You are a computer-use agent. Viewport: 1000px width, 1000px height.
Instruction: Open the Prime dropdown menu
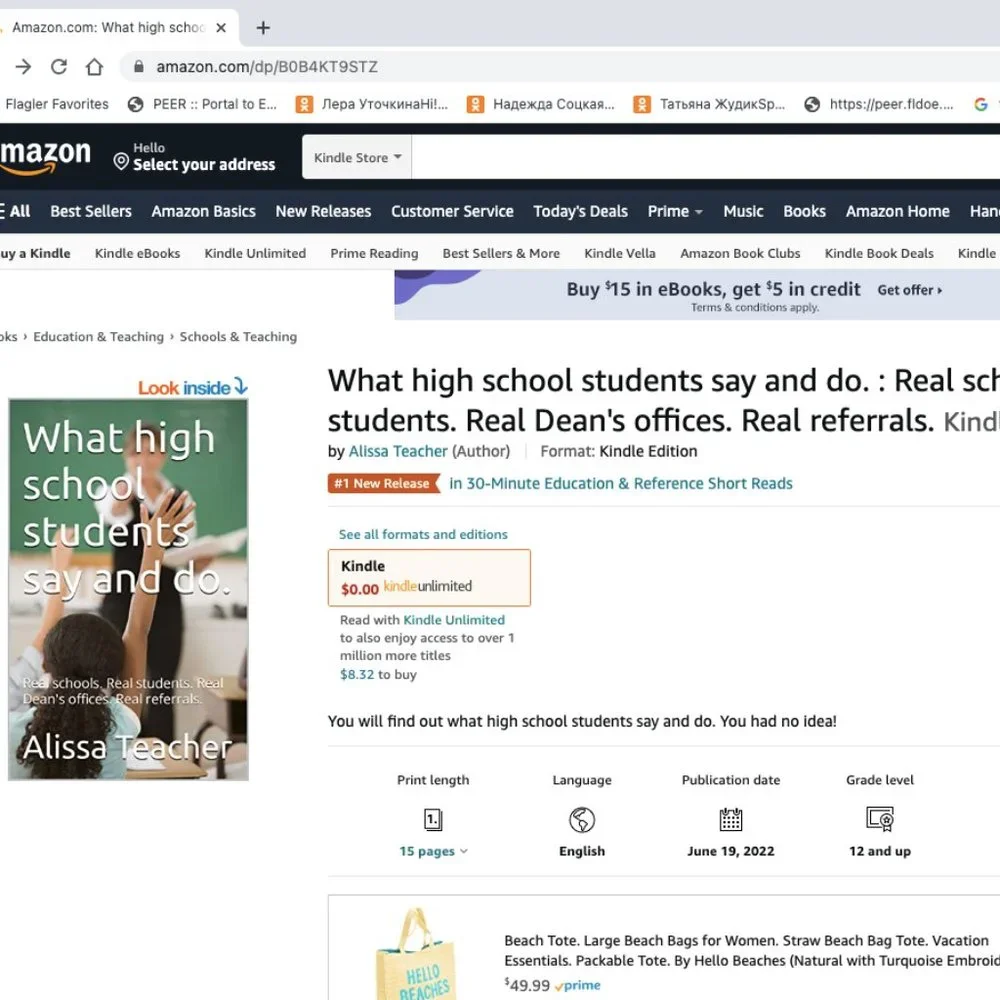674,212
